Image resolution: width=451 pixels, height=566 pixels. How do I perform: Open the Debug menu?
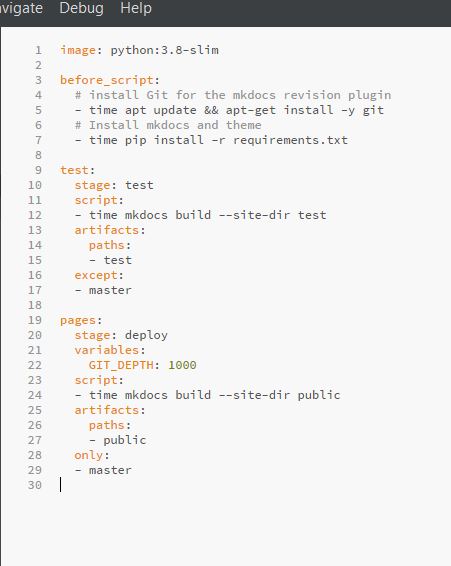pos(81,8)
